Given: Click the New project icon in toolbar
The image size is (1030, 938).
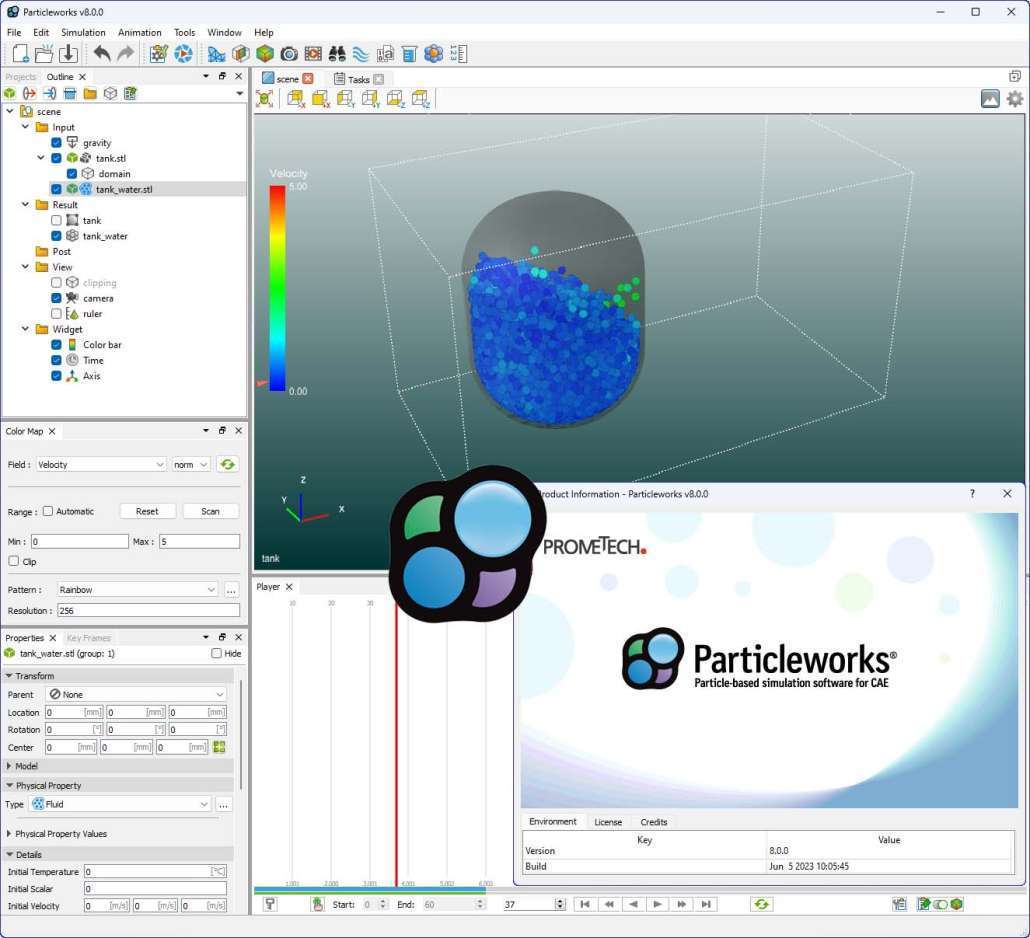Looking at the screenshot, I should (20, 54).
